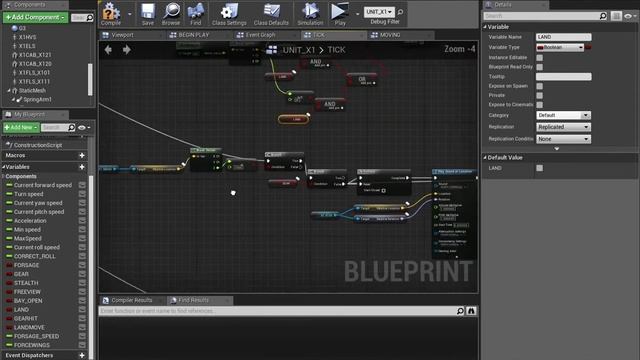This screenshot has height=360, width=640.
Task: Click the debug filter magnifier icon
Action: pyautogui.click(x=400, y=12)
